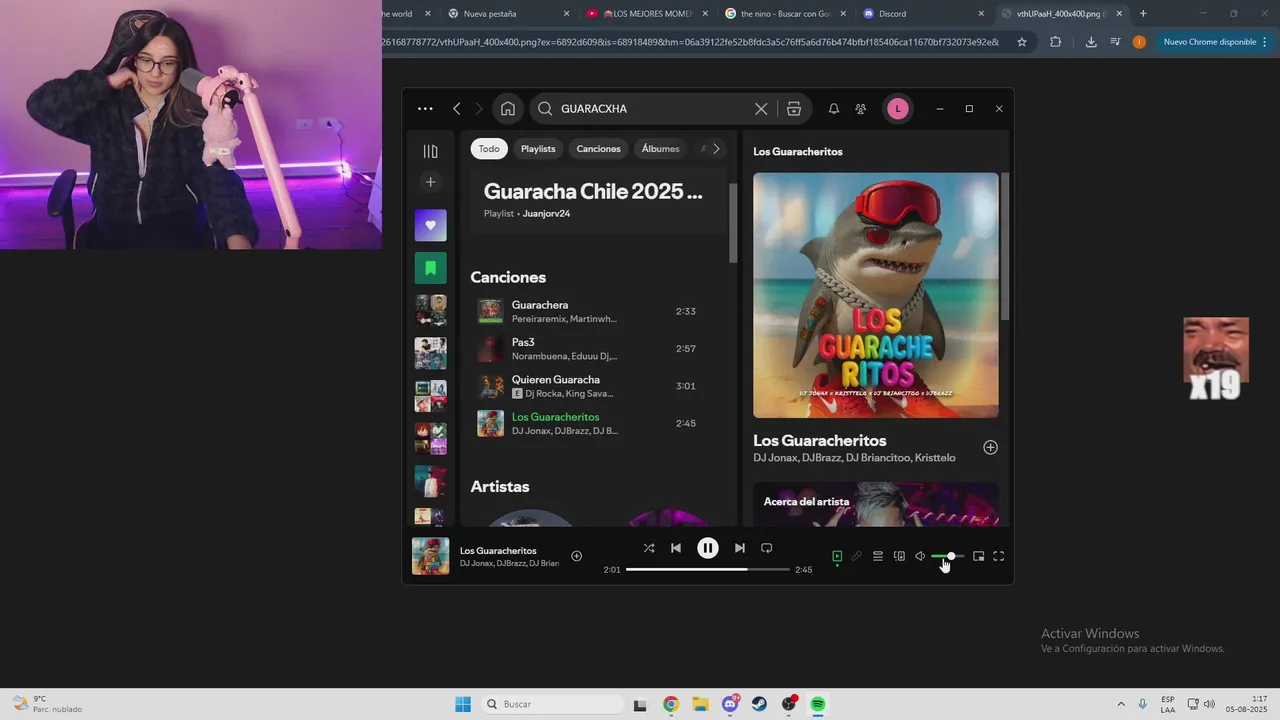Expand Your Library sidebar
This screenshot has height=720, width=1280.
coord(431,151)
